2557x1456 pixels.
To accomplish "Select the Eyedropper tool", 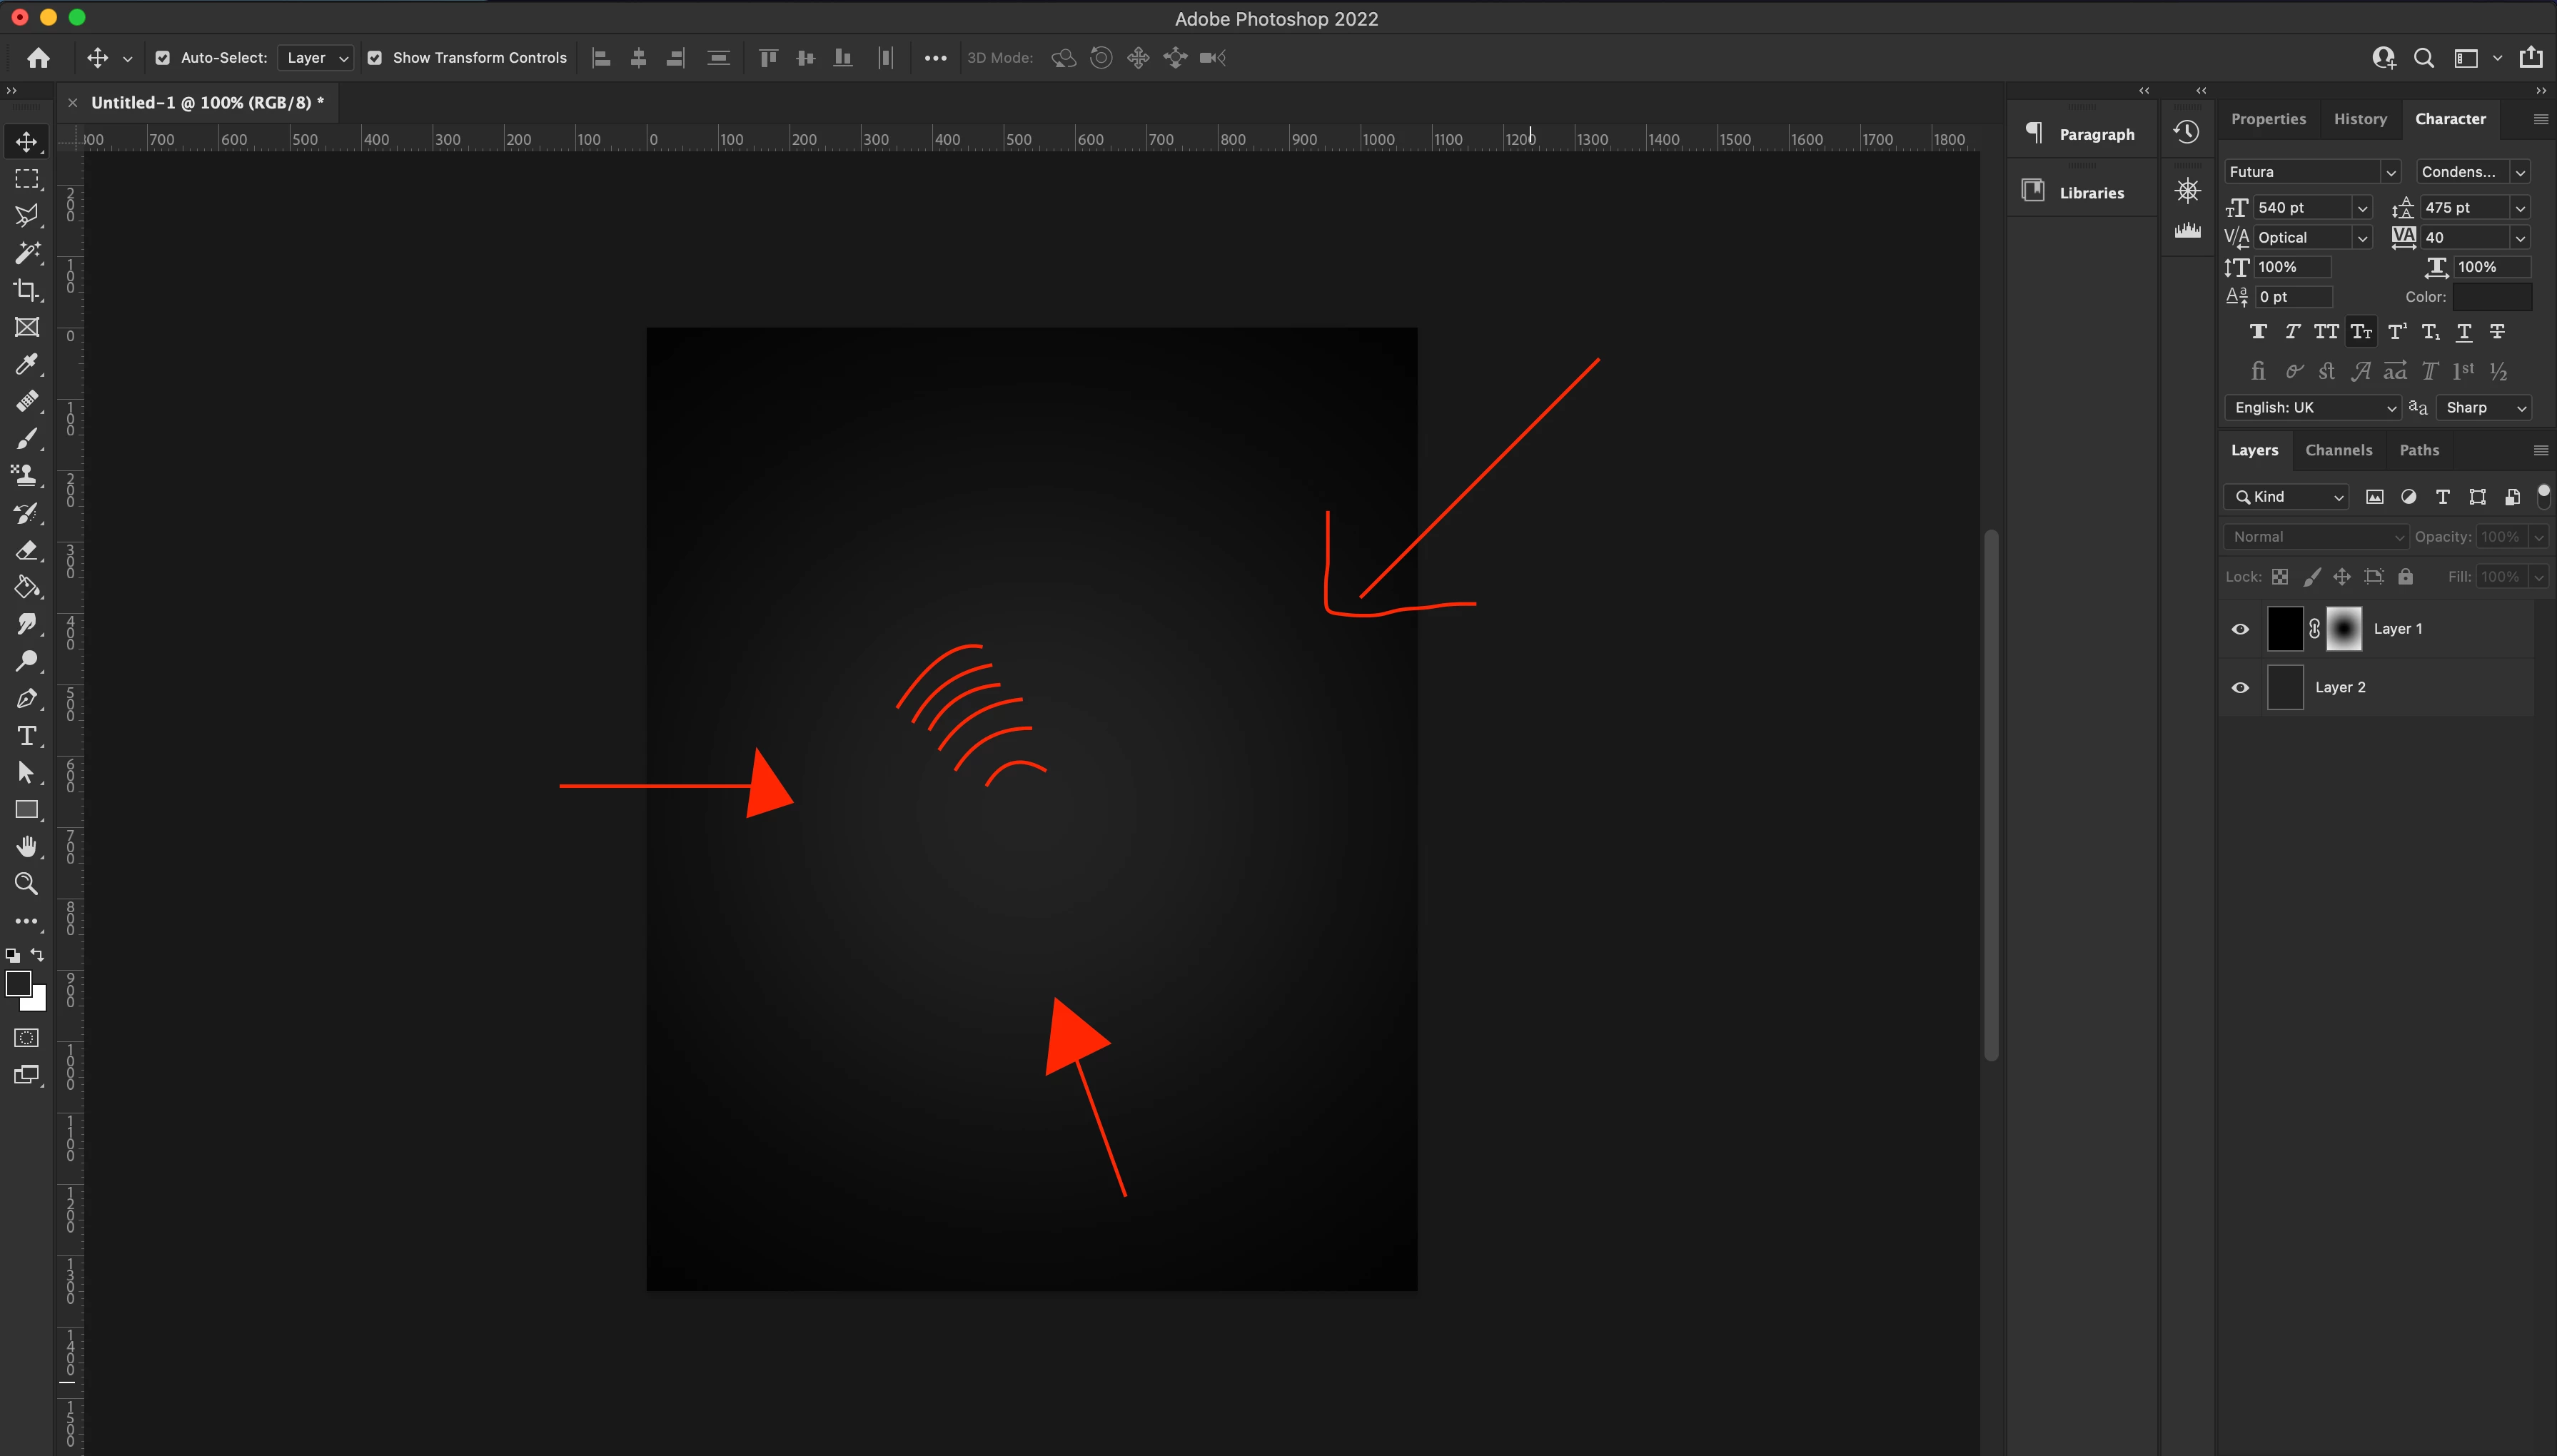I will point(27,364).
